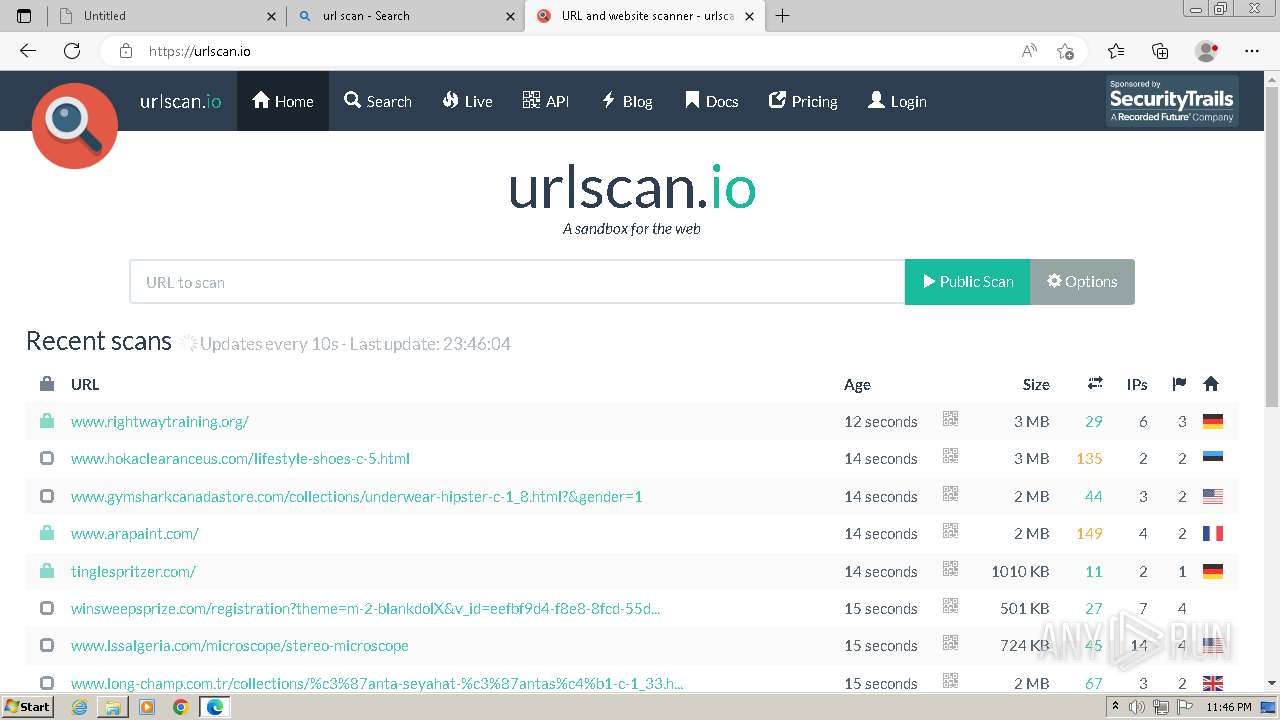
Task: Click QR icon for winsweepsprize.com row
Action: coord(950,607)
